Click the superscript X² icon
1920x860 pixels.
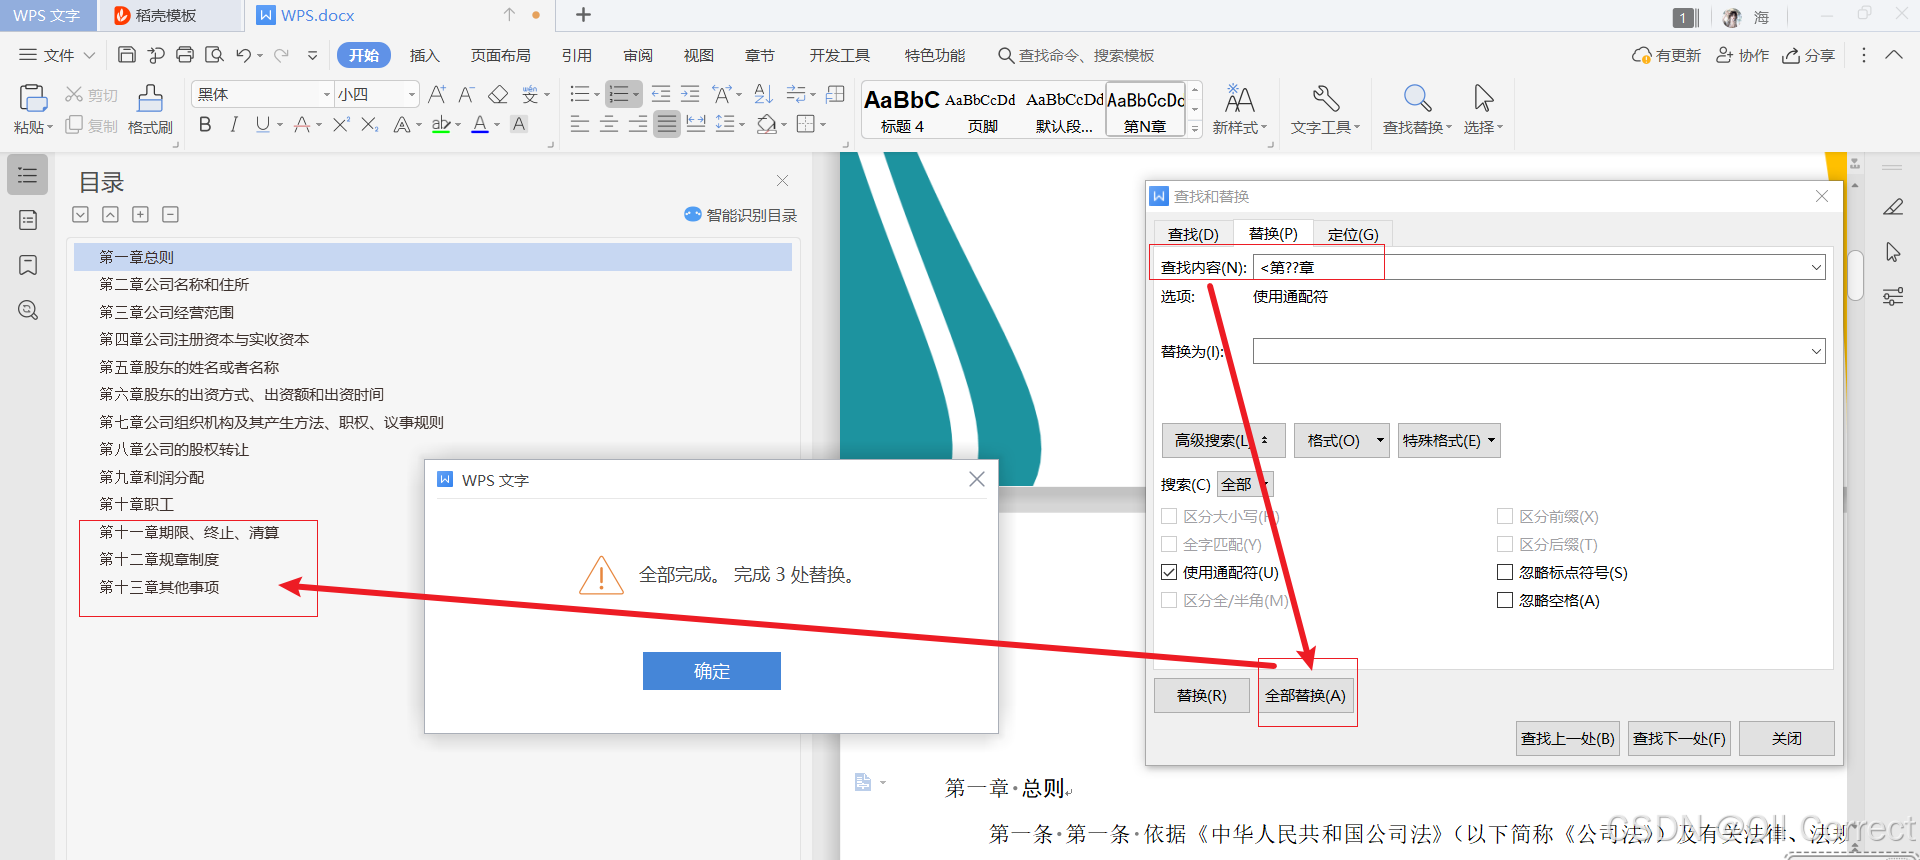click(x=341, y=124)
